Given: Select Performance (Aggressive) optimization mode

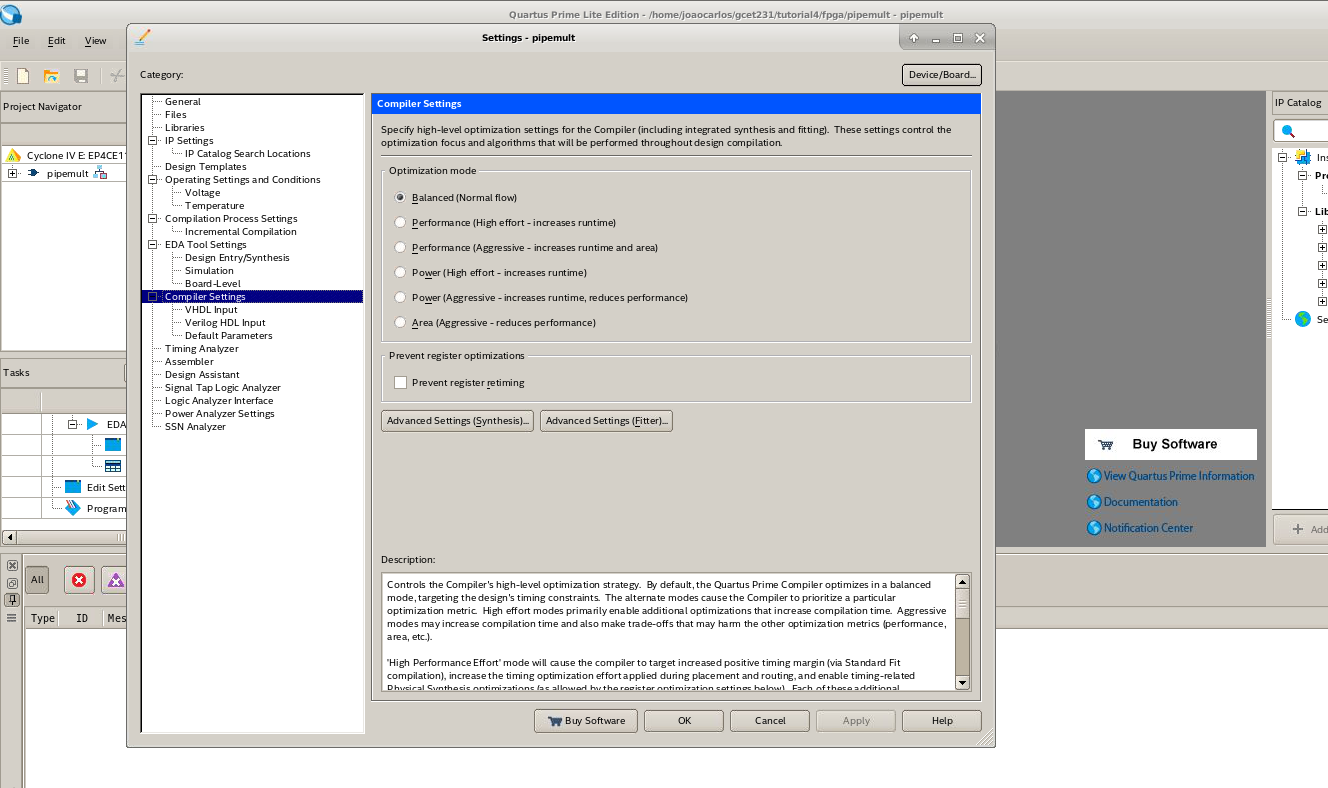Looking at the screenshot, I should (401, 248).
